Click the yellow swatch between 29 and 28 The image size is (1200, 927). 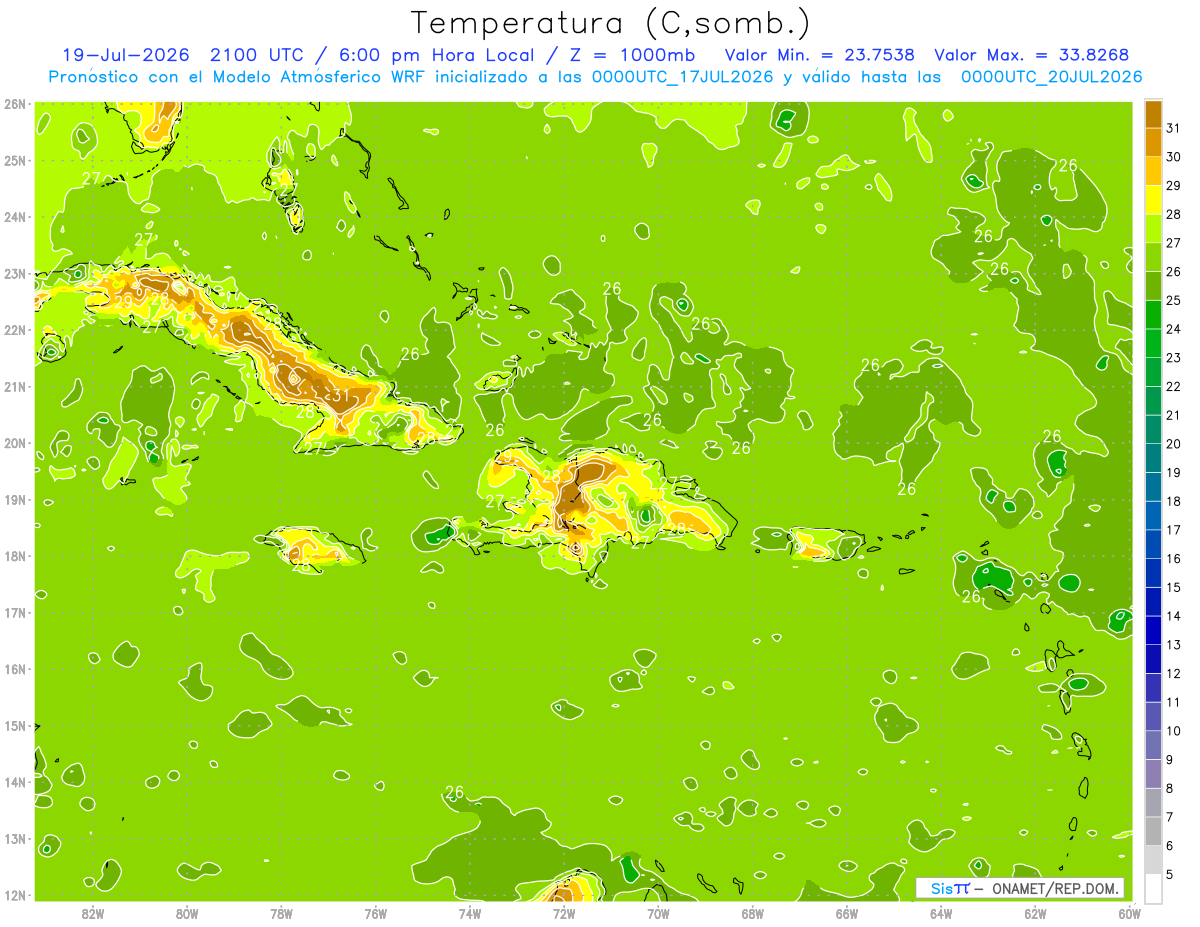(1153, 201)
